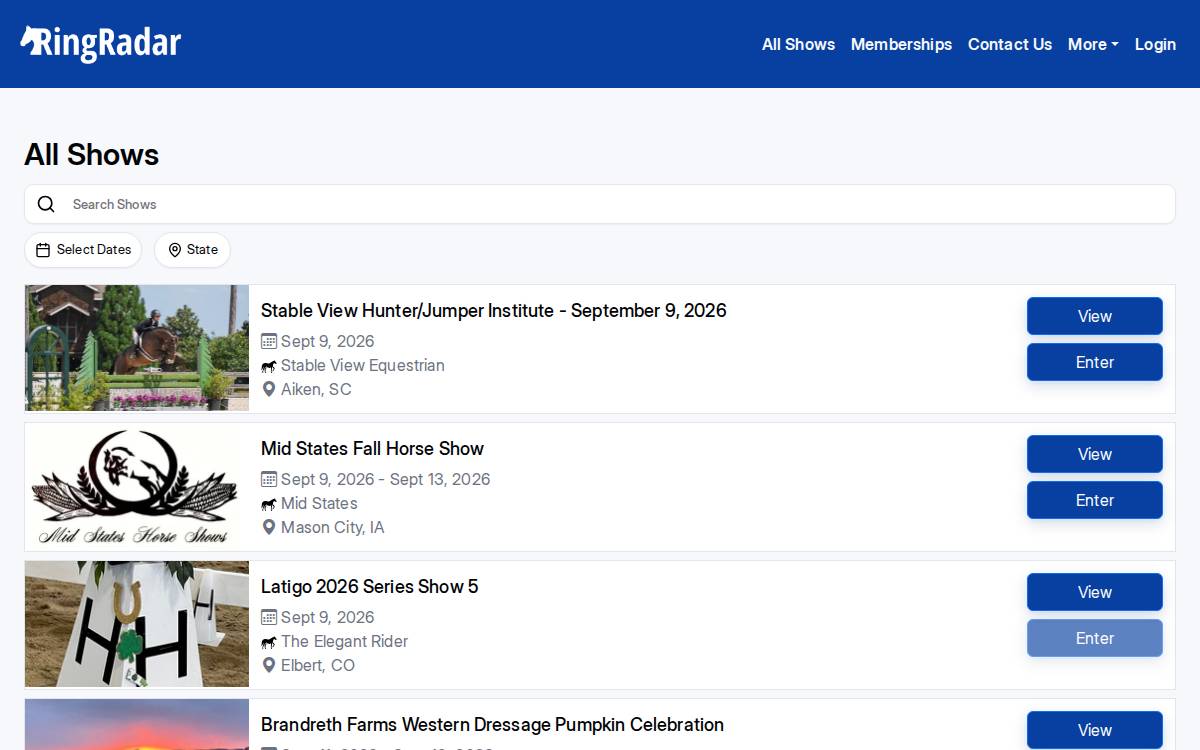This screenshot has height=750, width=1200.
Task: Click Login in the top navigation
Action: [x=1155, y=44]
